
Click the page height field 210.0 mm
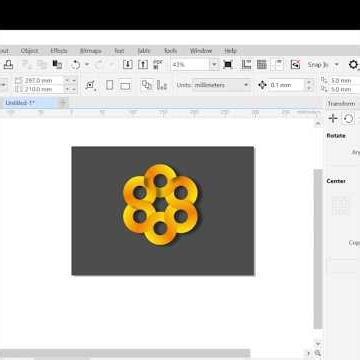pos(43,89)
